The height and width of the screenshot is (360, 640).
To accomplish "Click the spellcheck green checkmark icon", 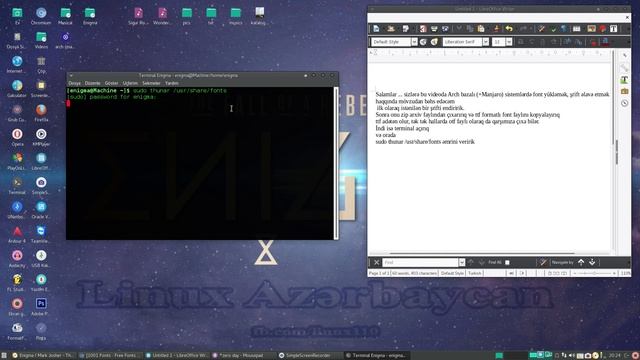I will (x=553, y=29).
